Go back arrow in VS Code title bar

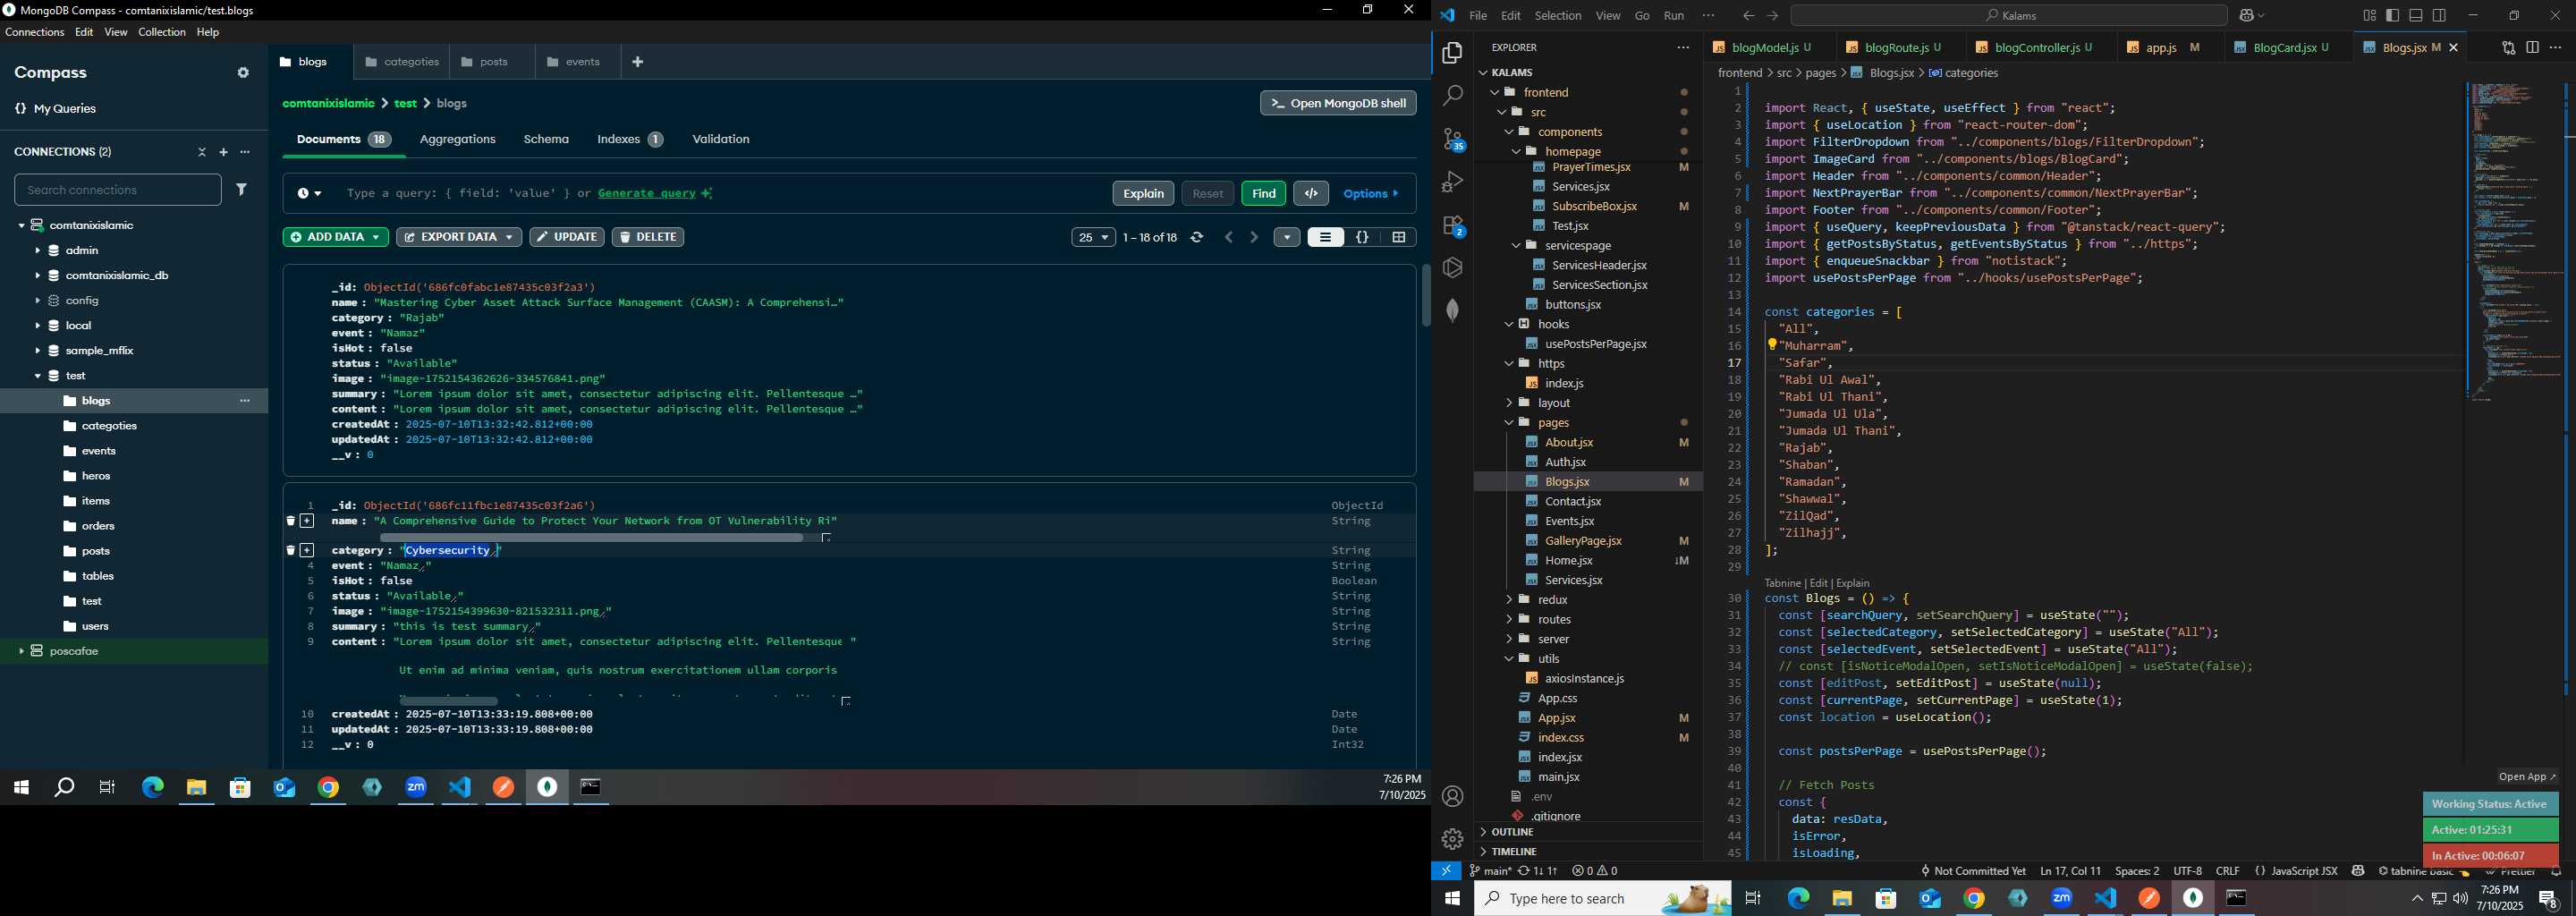[1748, 16]
